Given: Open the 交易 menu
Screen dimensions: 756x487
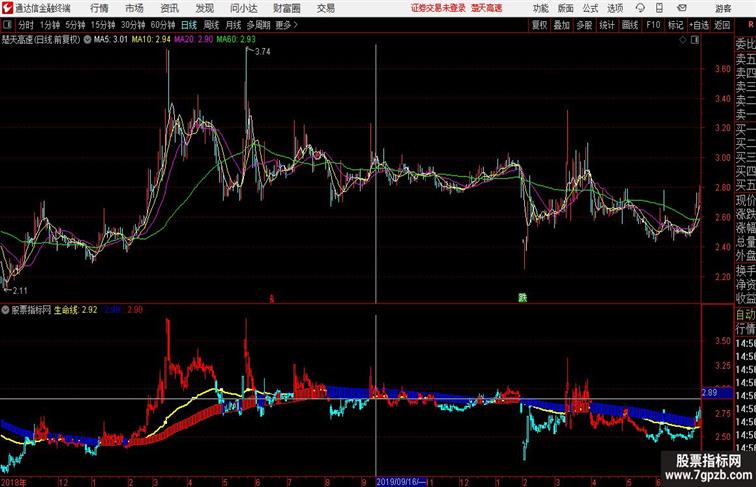Looking at the screenshot, I should pos(326,8).
